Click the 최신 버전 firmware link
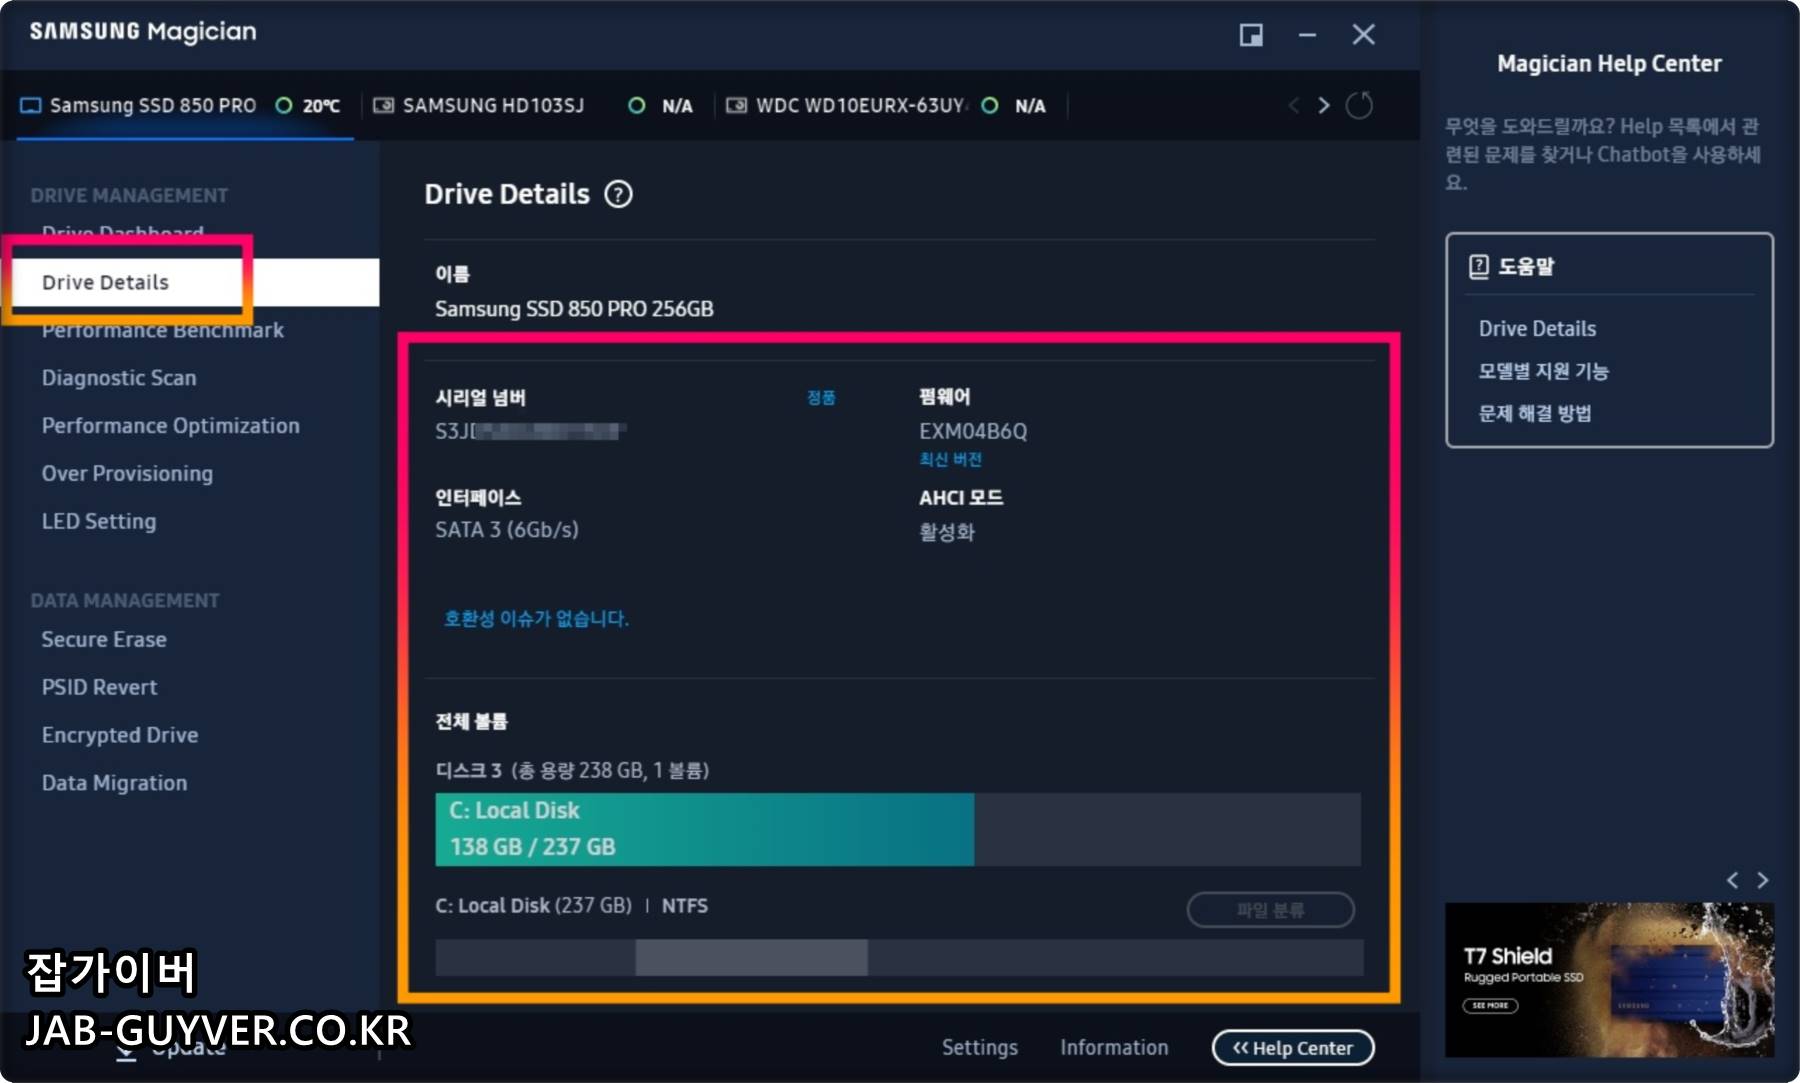 (x=950, y=459)
